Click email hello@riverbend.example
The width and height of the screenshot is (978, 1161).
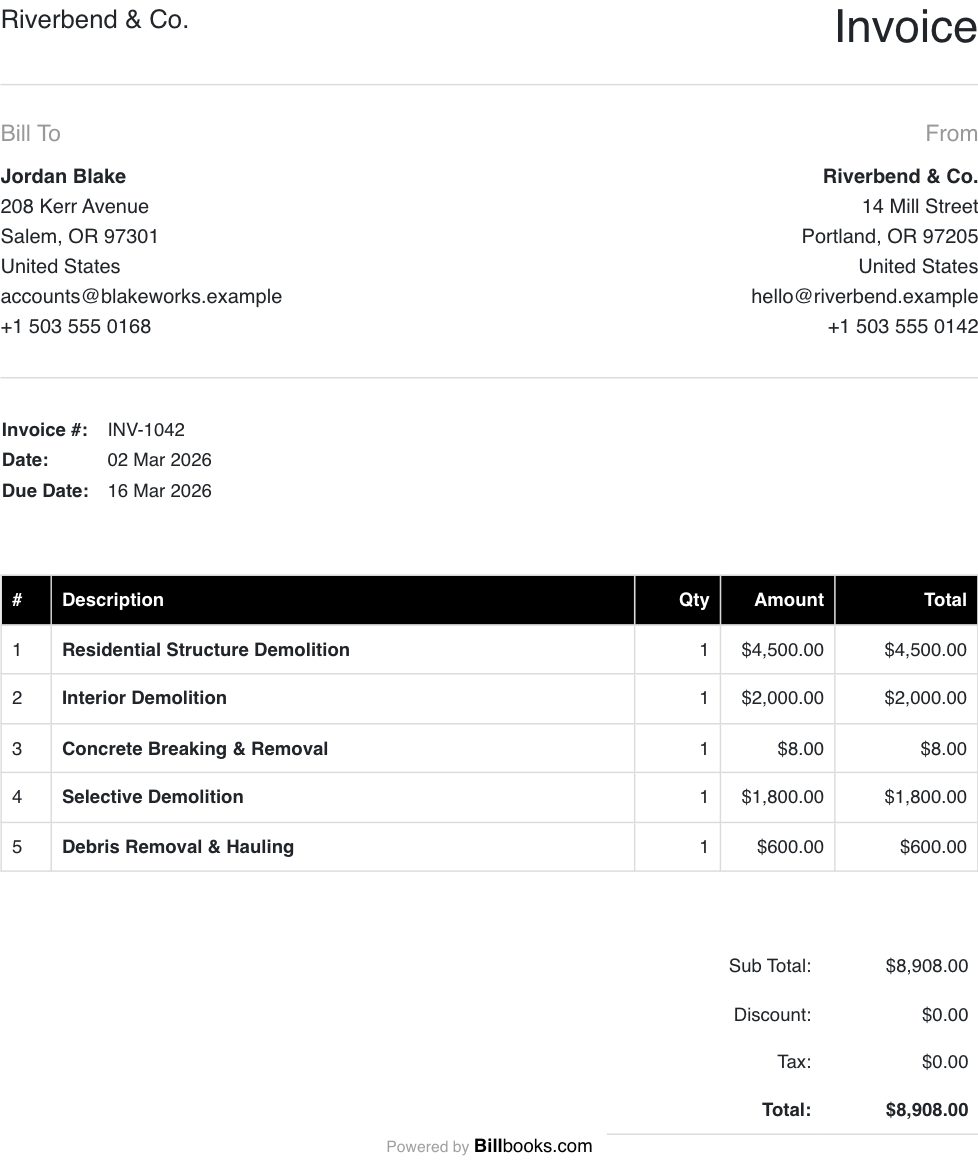coord(865,296)
